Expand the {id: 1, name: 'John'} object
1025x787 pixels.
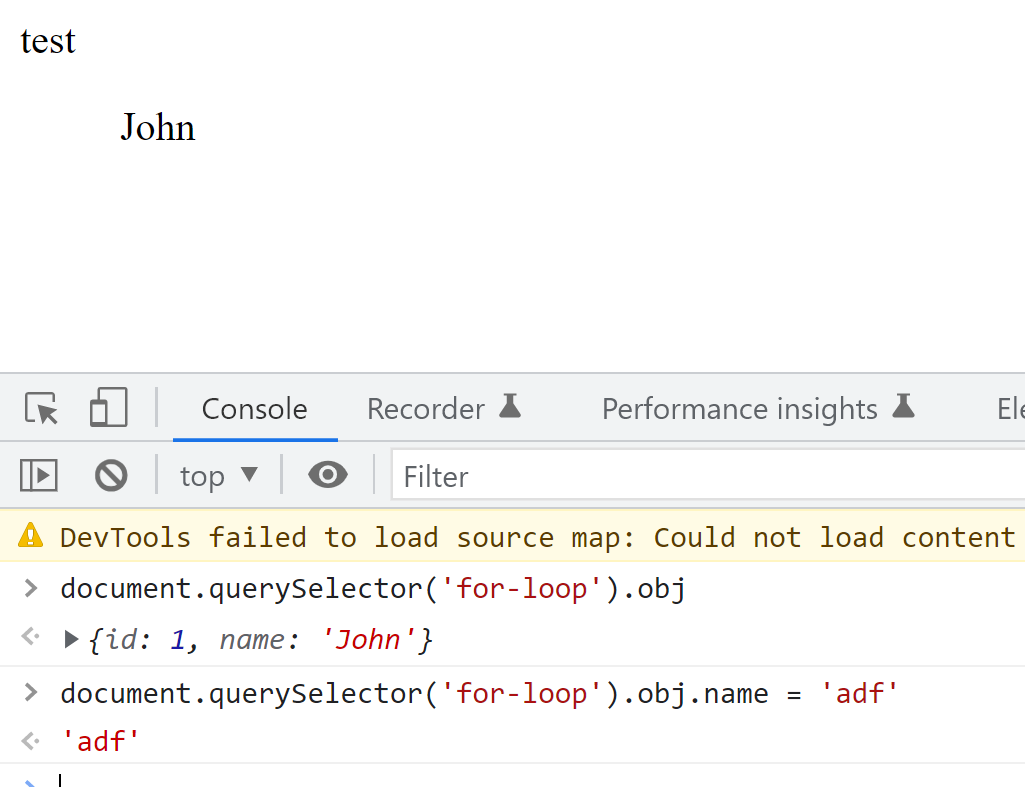point(71,639)
